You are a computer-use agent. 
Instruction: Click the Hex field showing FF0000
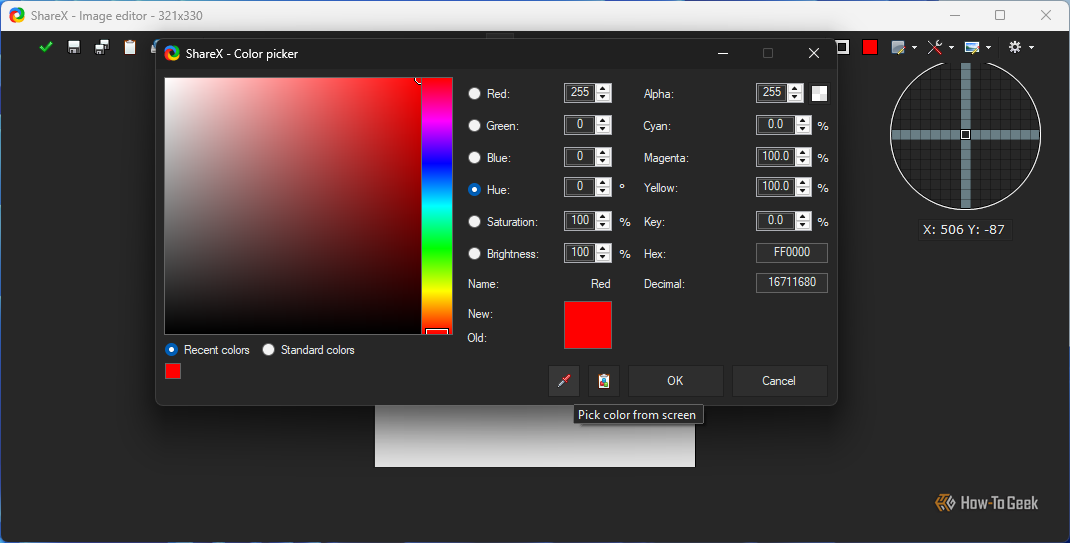coord(792,253)
